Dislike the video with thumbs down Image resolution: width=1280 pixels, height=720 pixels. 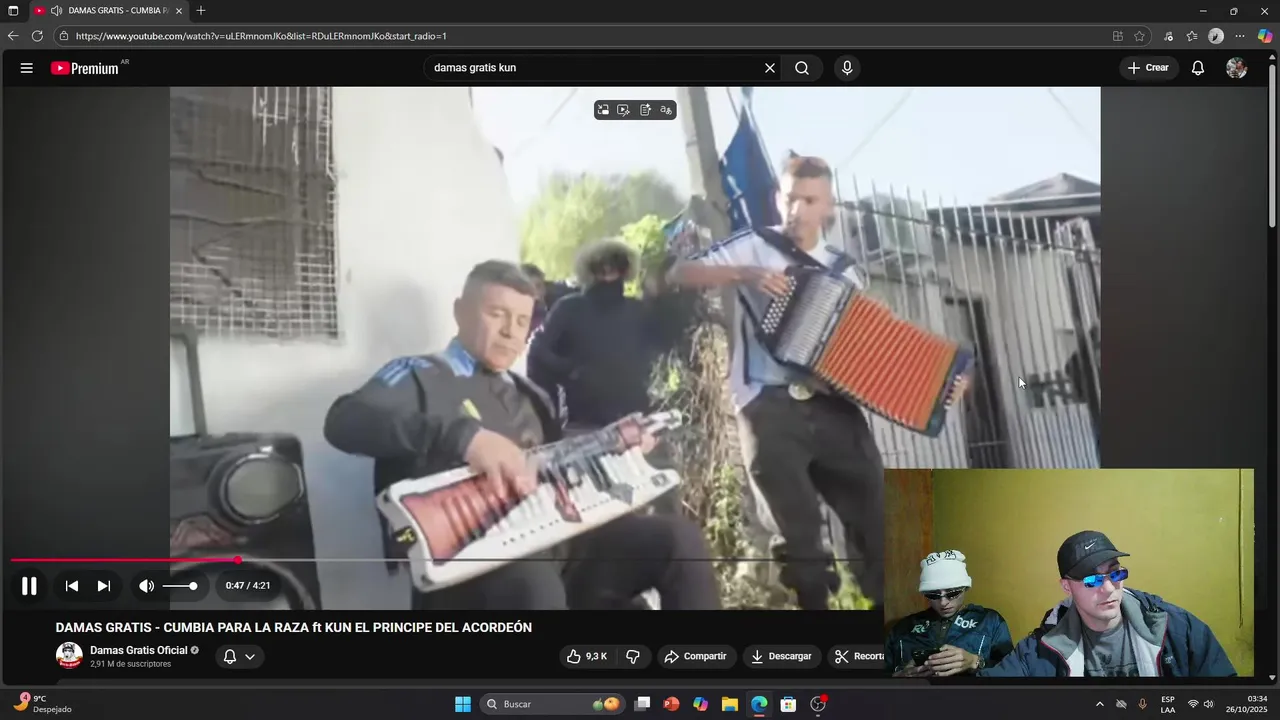tap(633, 656)
